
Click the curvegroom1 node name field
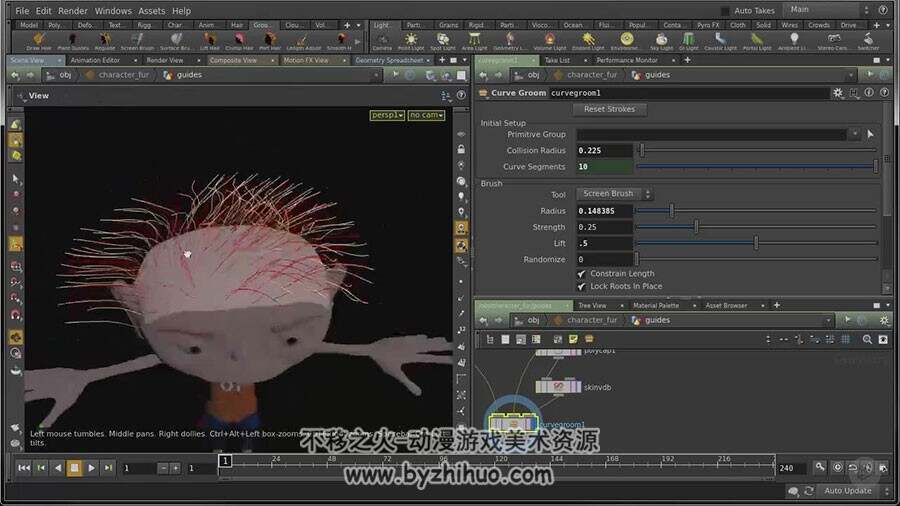pos(689,93)
